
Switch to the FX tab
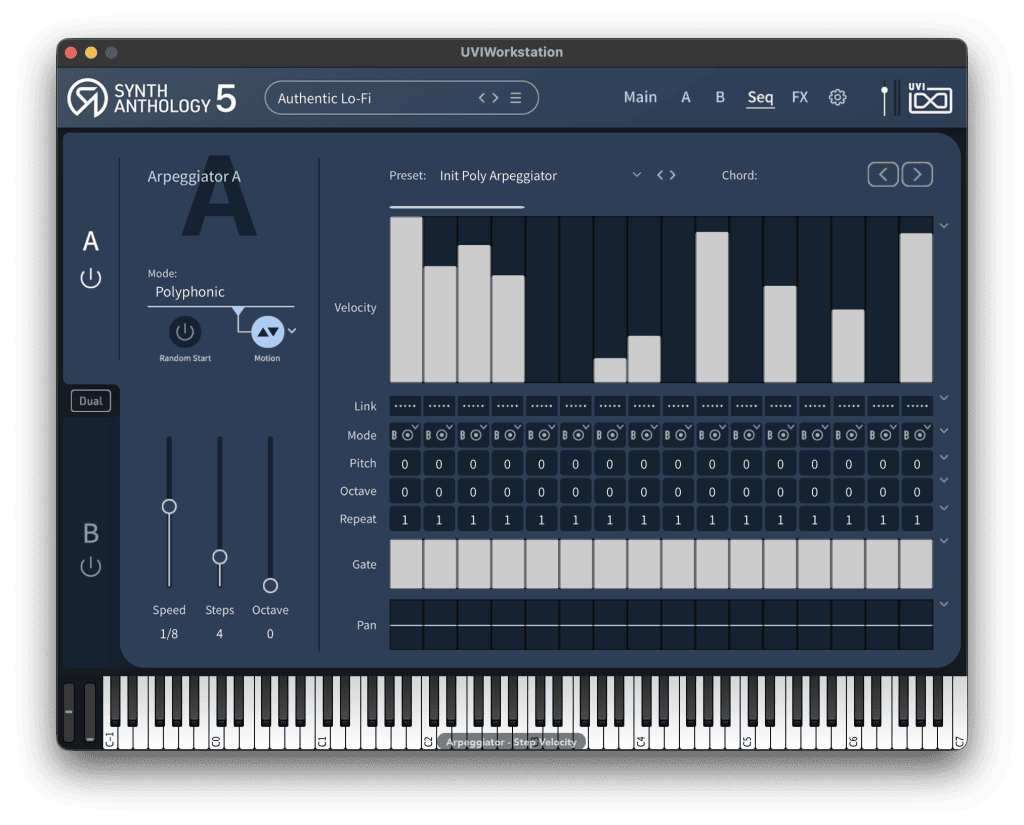[799, 97]
